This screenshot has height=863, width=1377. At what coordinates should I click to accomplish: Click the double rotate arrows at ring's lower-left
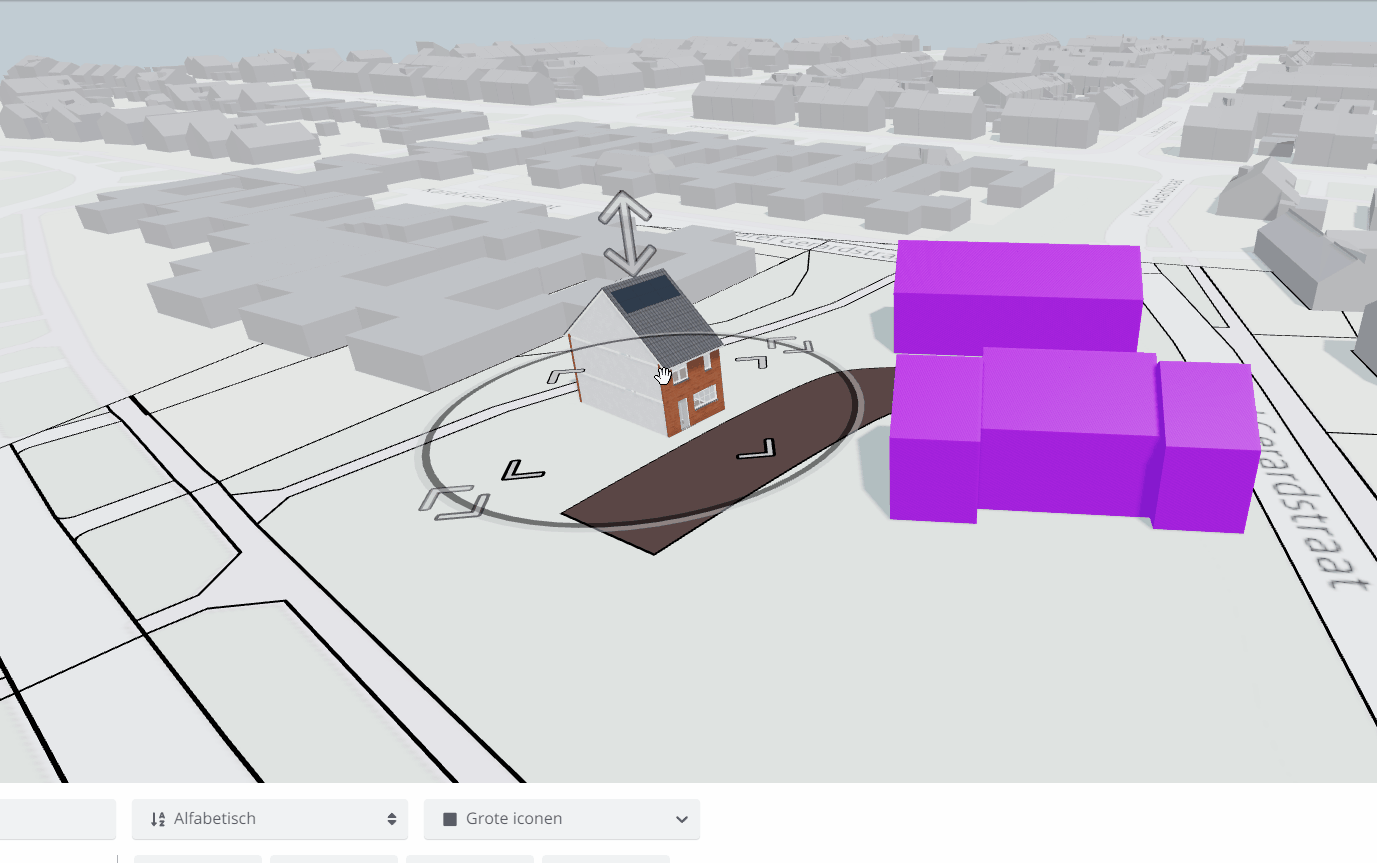453,502
